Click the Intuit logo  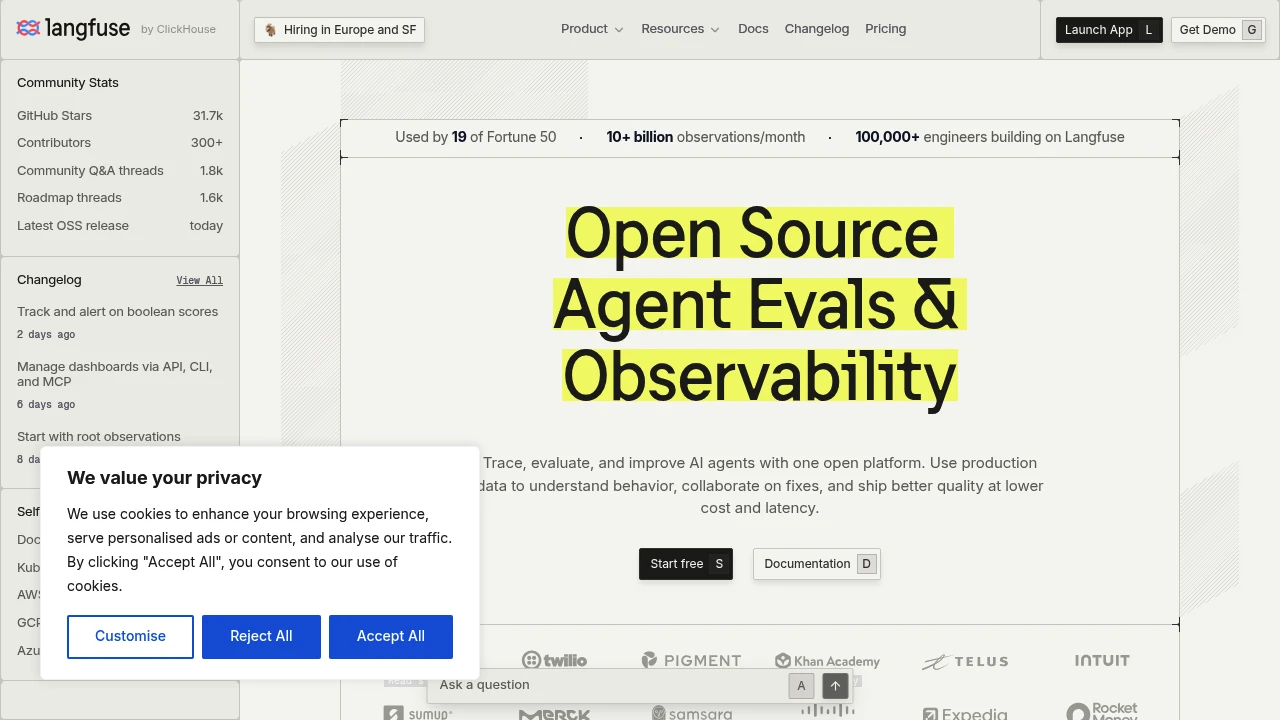[x=1102, y=660]
